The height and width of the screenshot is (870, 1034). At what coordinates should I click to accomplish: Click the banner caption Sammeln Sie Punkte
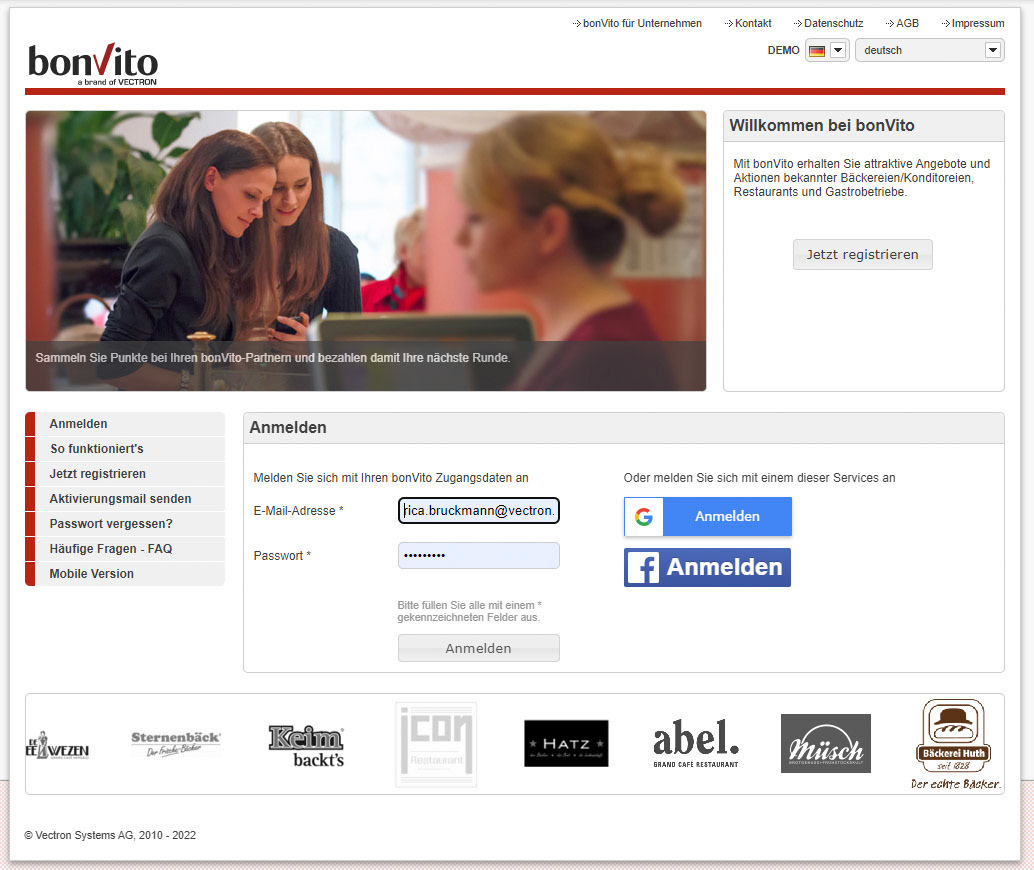(272, 357)
